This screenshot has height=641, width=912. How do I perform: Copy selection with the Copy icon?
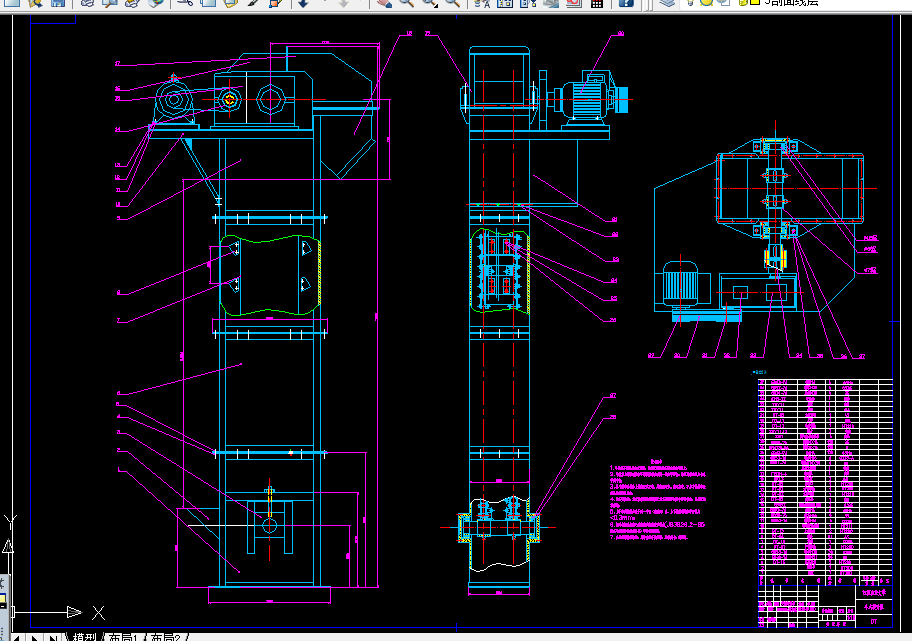coord(208,3)
